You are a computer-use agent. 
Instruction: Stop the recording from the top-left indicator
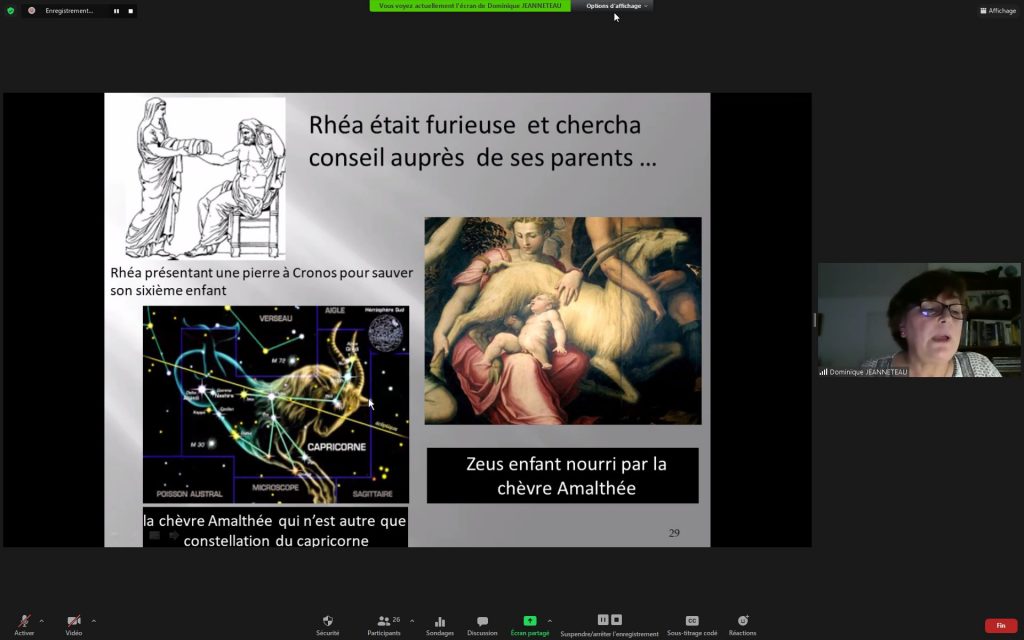131,11
